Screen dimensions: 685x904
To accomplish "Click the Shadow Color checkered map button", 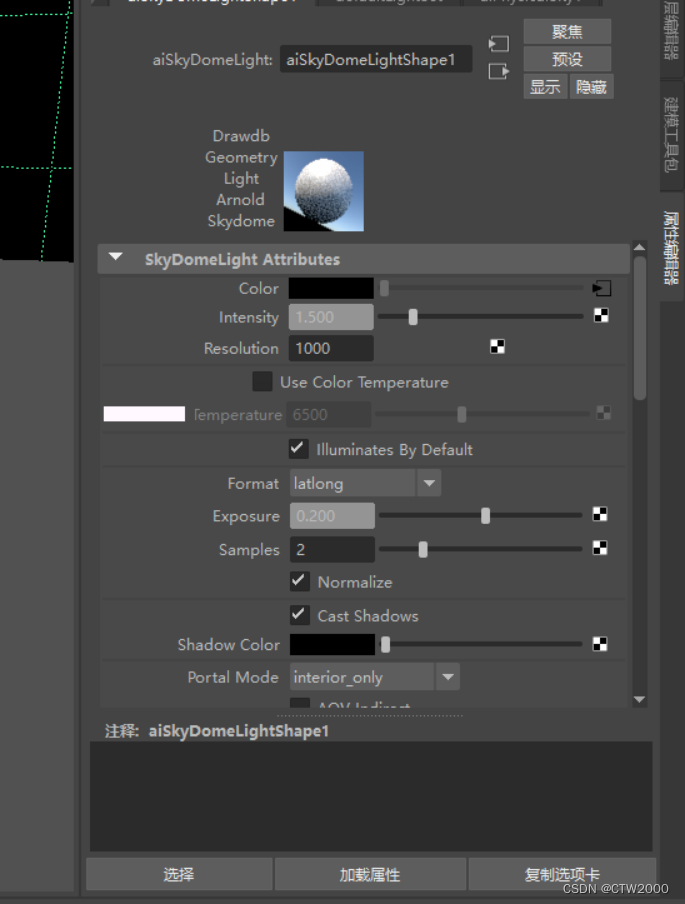I will click(x=600, y=644).
